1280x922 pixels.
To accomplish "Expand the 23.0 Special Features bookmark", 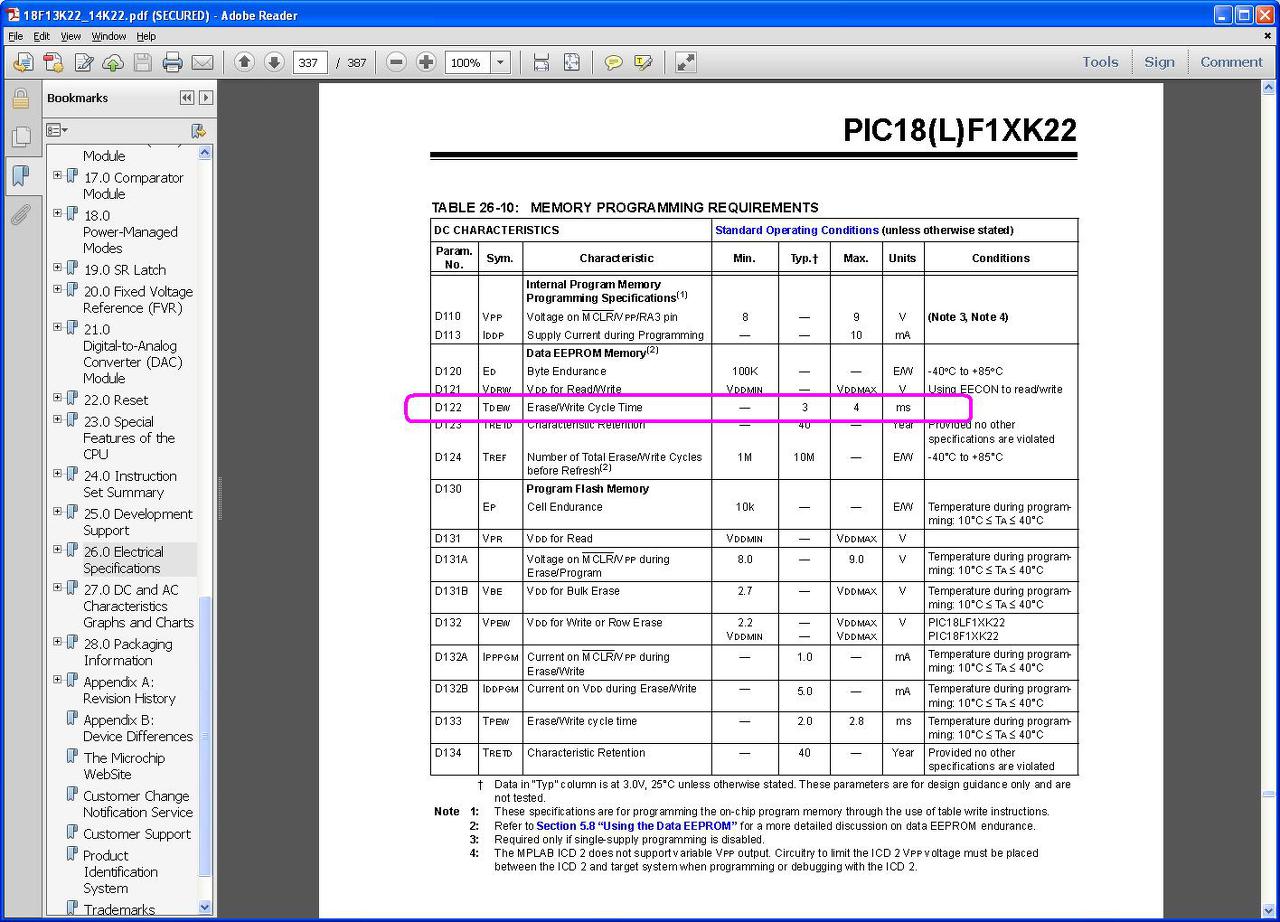I will pyautogui.click(x=57, y=419).
